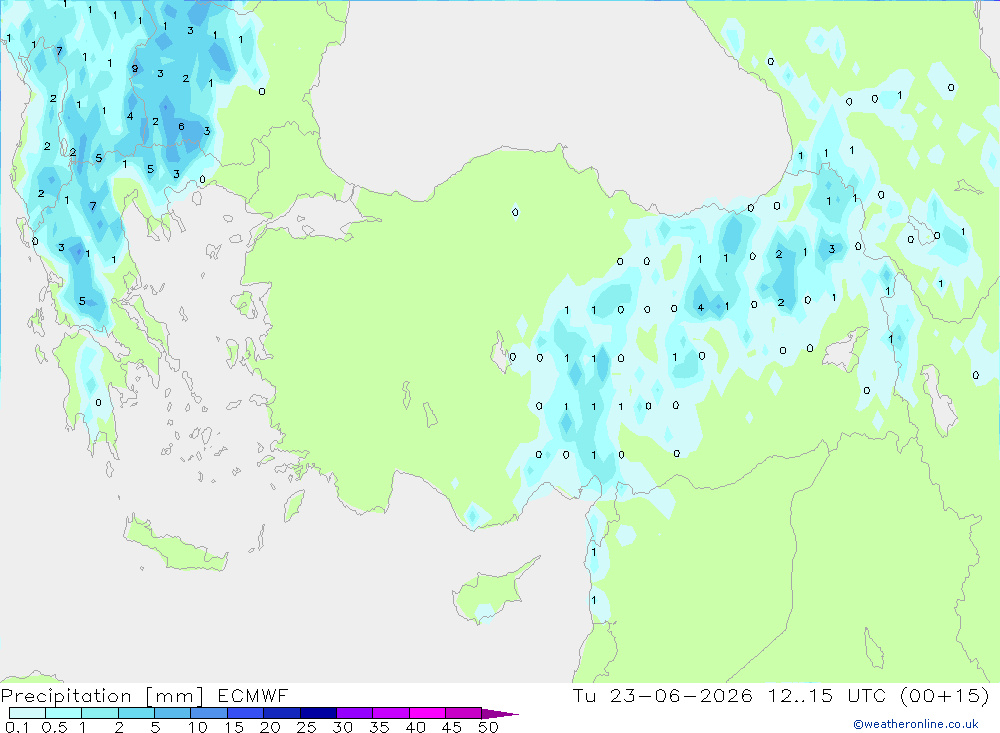Click the legend swatch between 40 and 45
1000x733 pixels.
coord(427,713)
